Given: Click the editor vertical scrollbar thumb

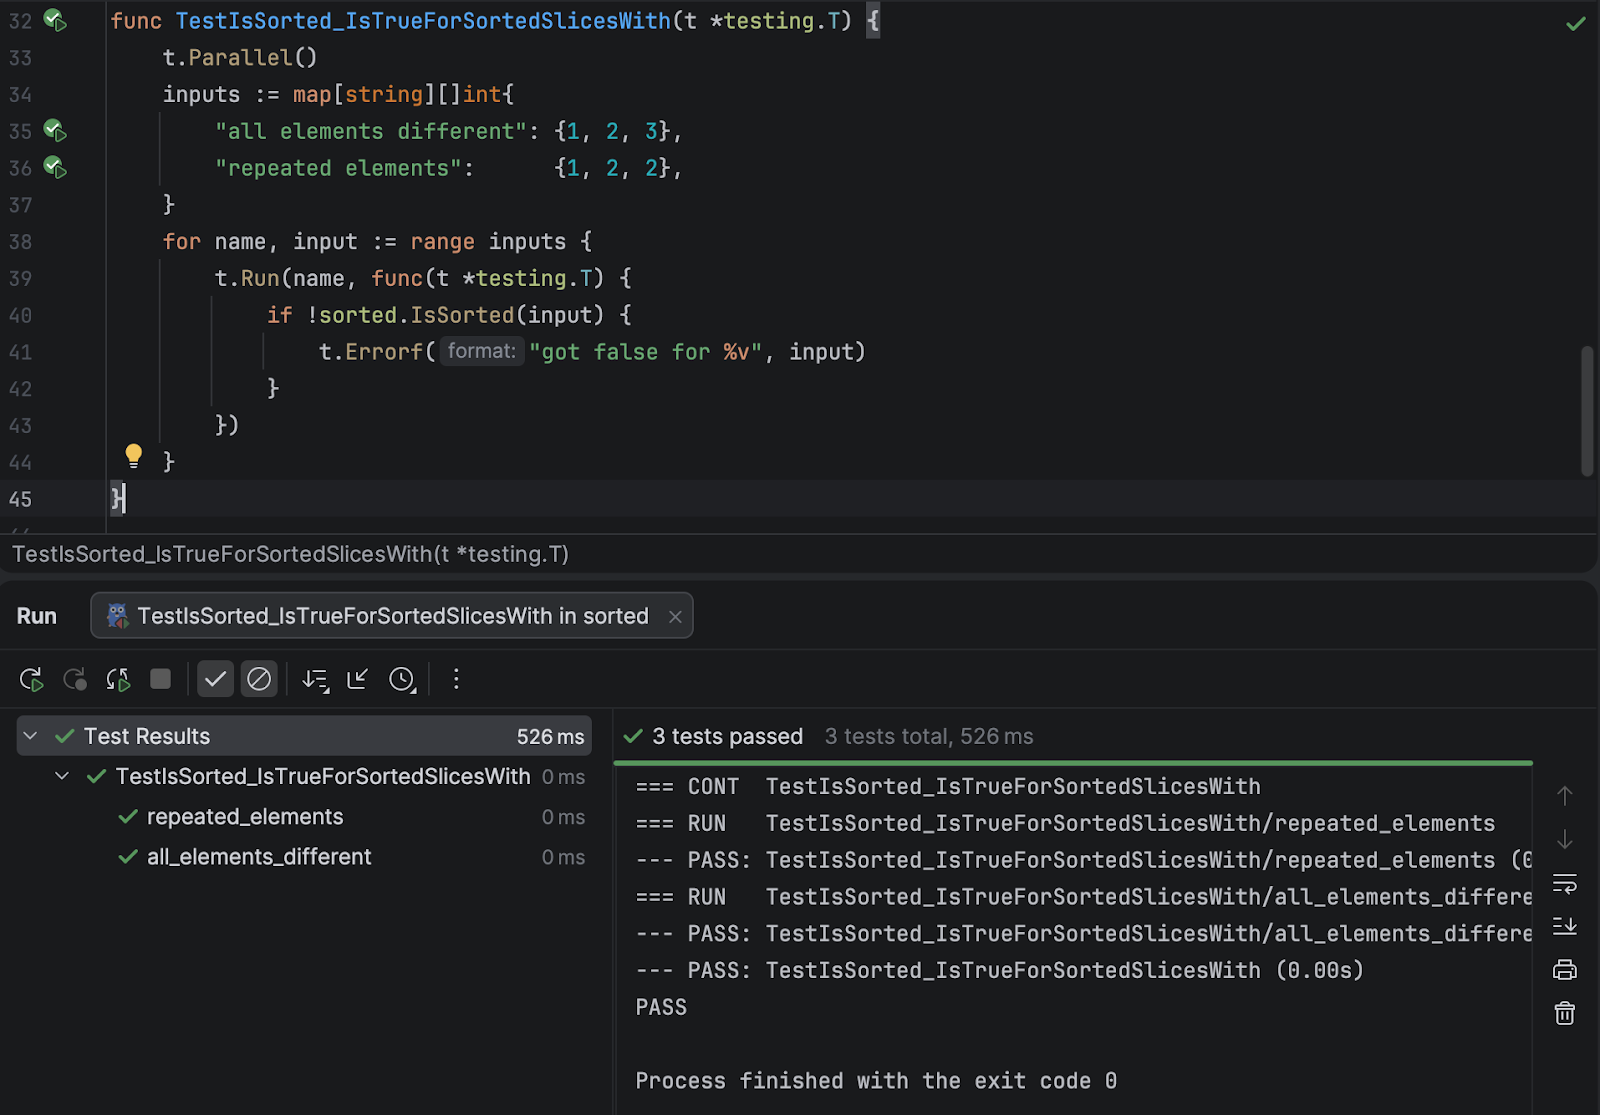Looking at the screenshot, I should click(x=1586, y=410).
